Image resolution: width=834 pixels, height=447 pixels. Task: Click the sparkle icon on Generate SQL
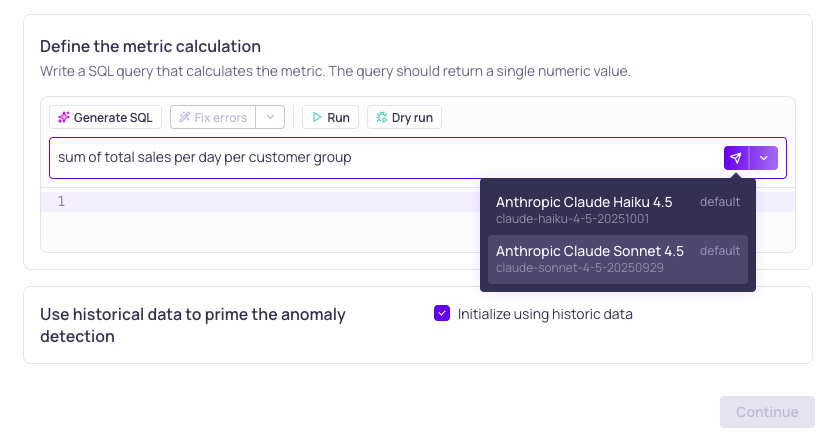64,118
